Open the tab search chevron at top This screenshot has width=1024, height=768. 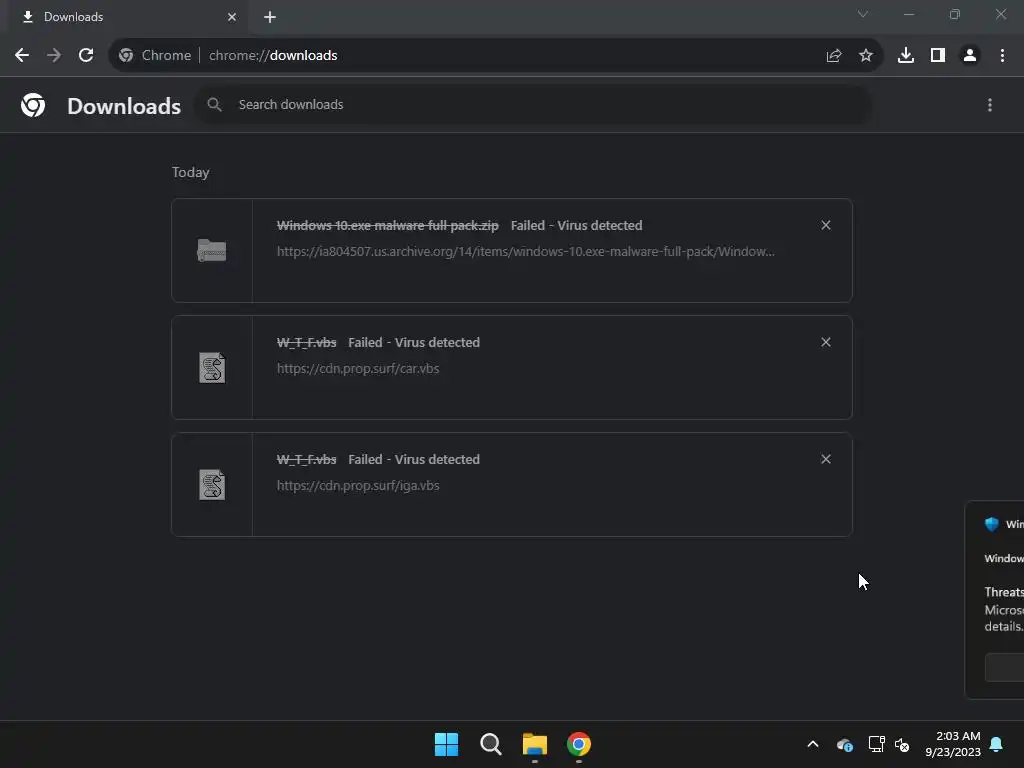863,14
